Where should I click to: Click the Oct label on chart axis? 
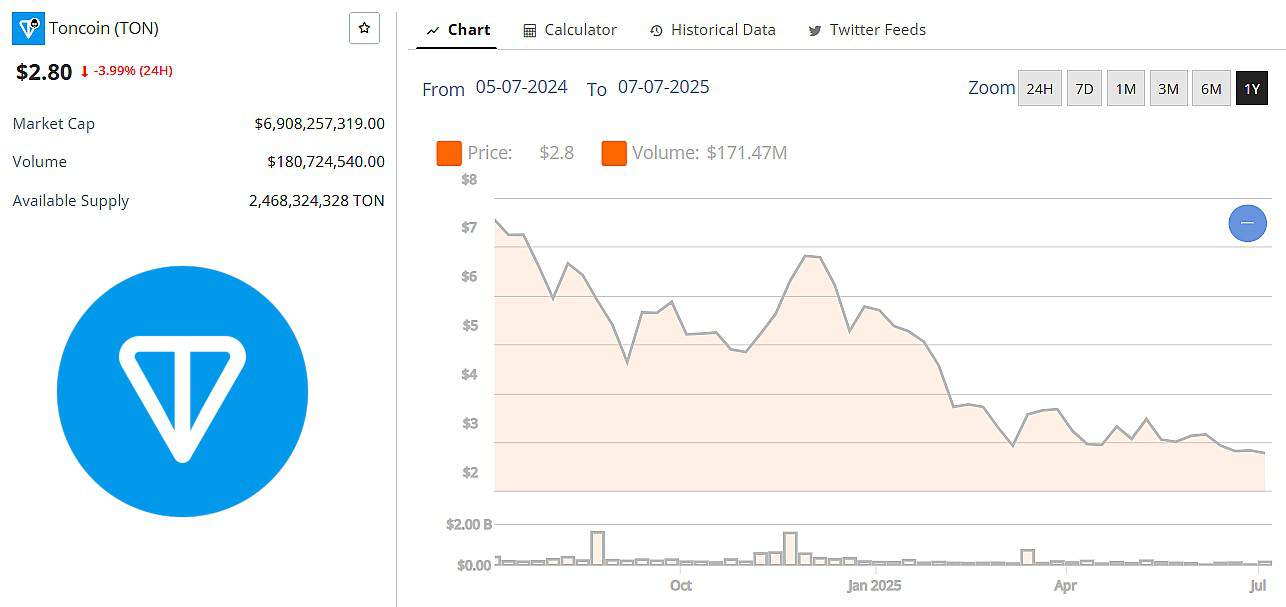click(681, 585)
